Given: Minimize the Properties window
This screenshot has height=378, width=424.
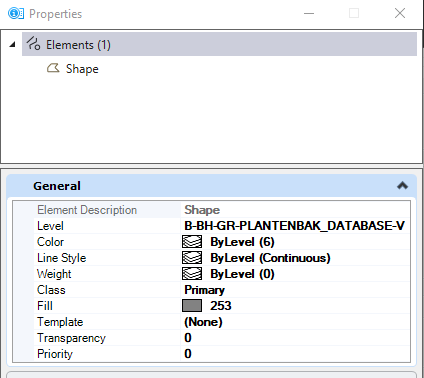Looking at the screenshot, I should pyautogui.click(x=309, y=13).
